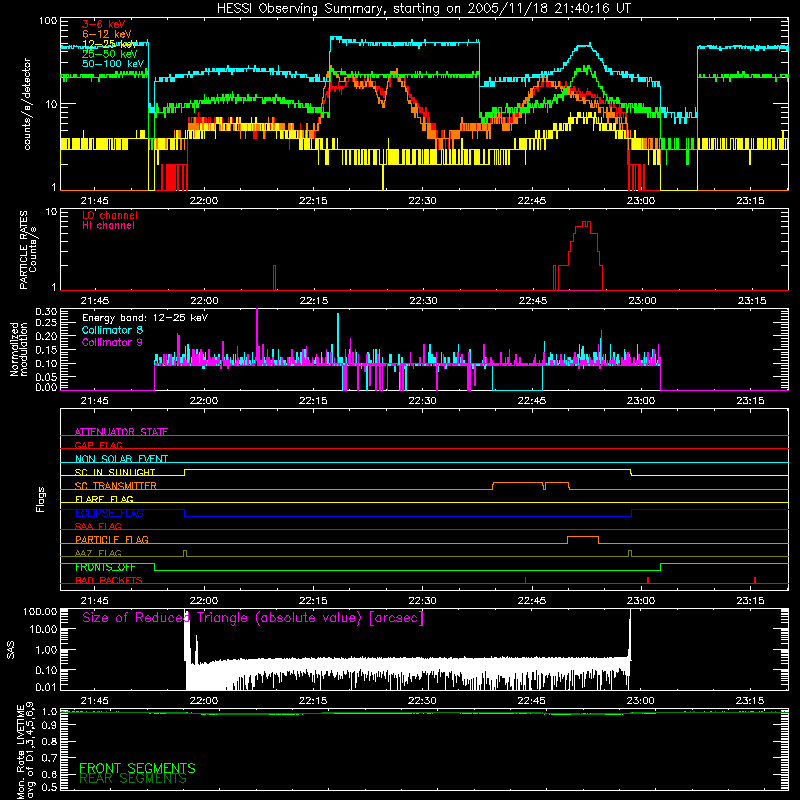Viewport: 800px width, 800px height.
Task: Click the 'SC_IN_SUNLIGHT' flag label
Action: click(x=115, y=472)
